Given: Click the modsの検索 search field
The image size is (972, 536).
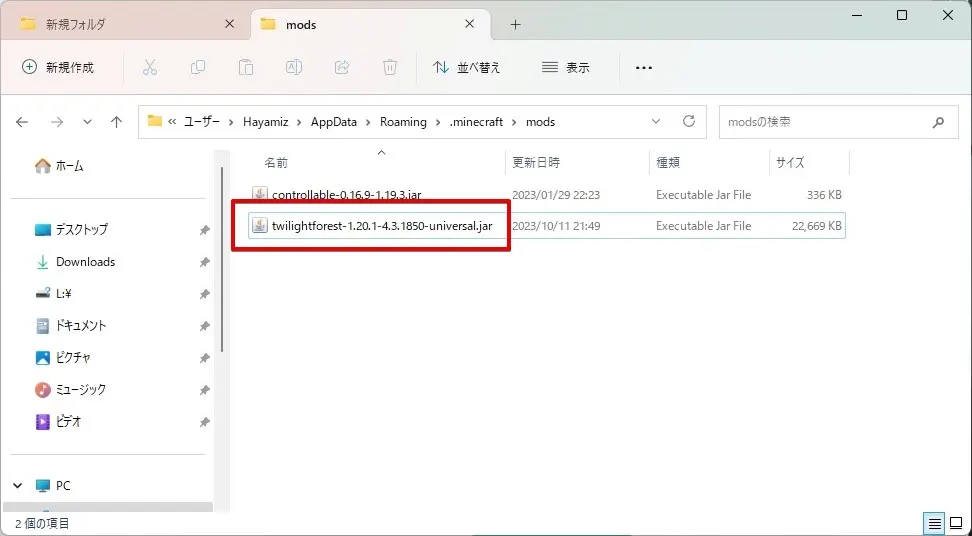Looking at the screenshot, I should coord(825,122).
